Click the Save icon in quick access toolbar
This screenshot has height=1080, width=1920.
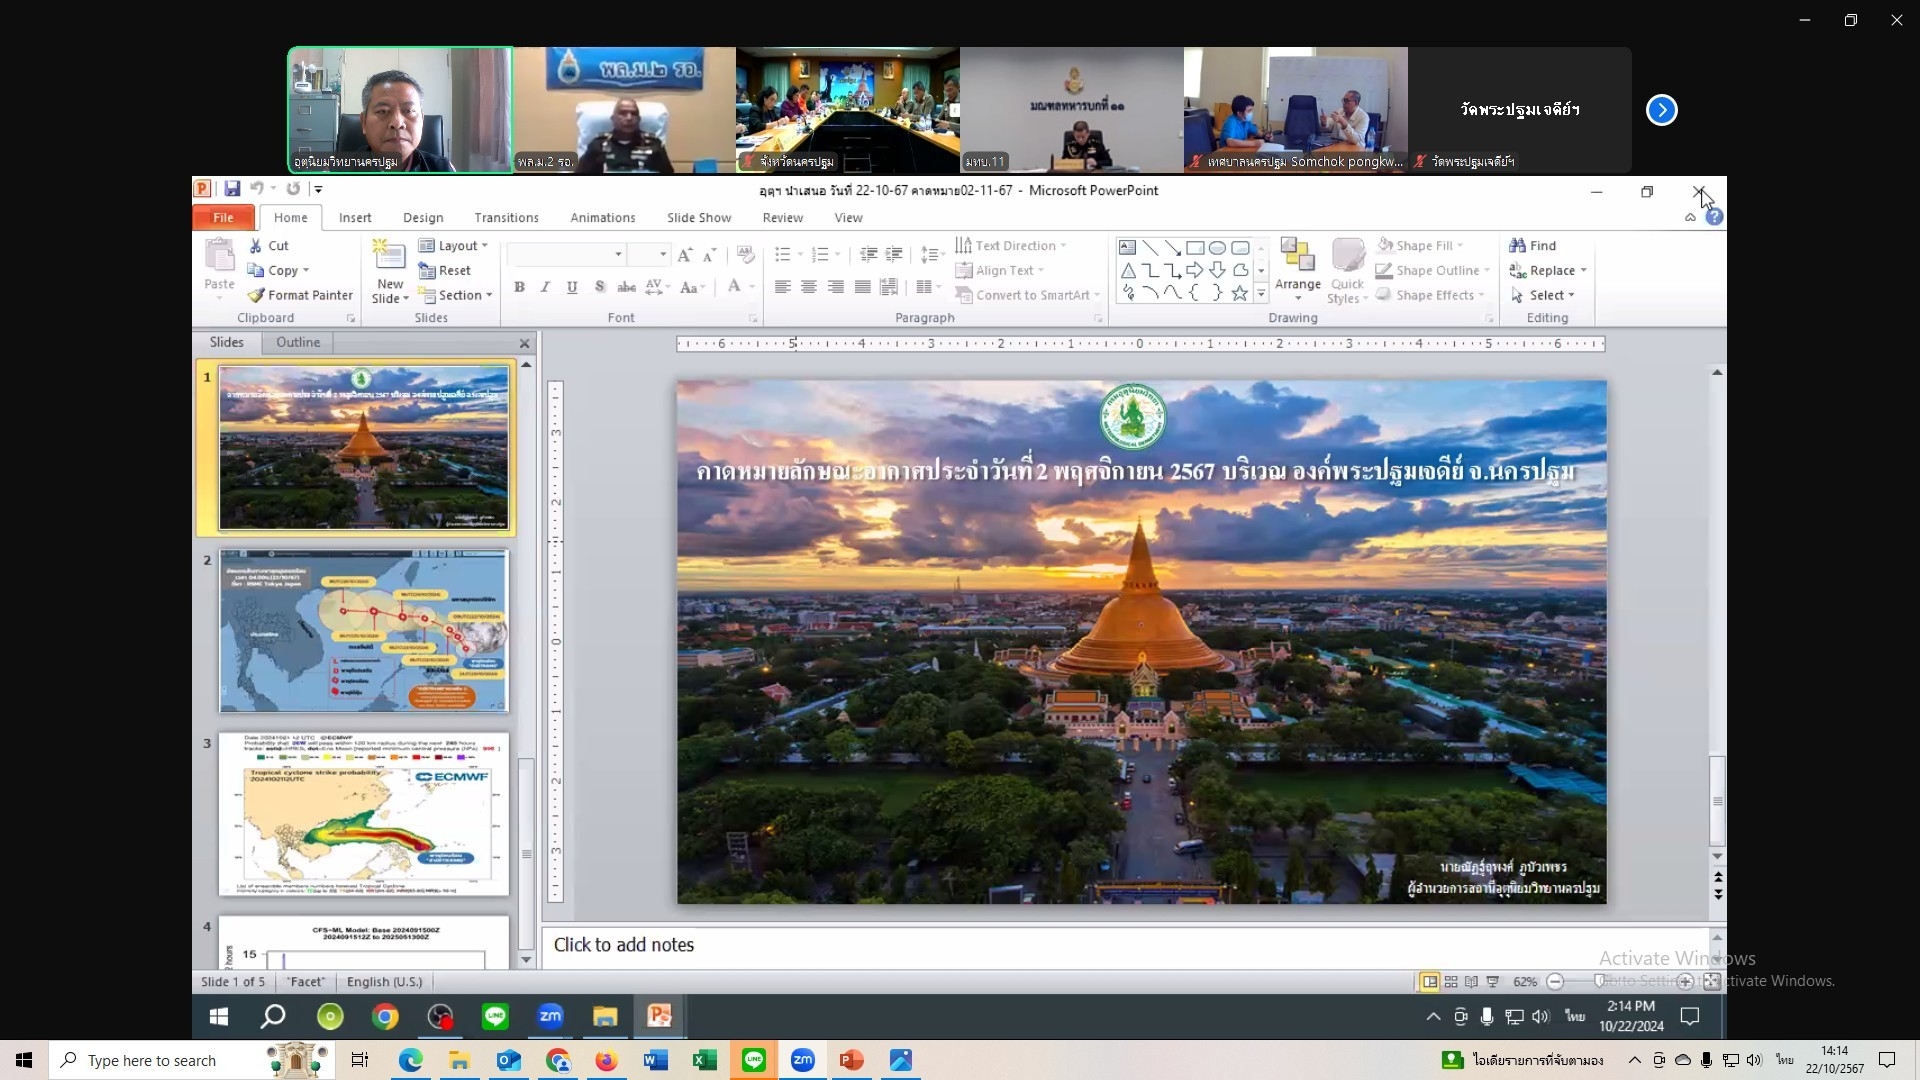[x=232, y=189]
